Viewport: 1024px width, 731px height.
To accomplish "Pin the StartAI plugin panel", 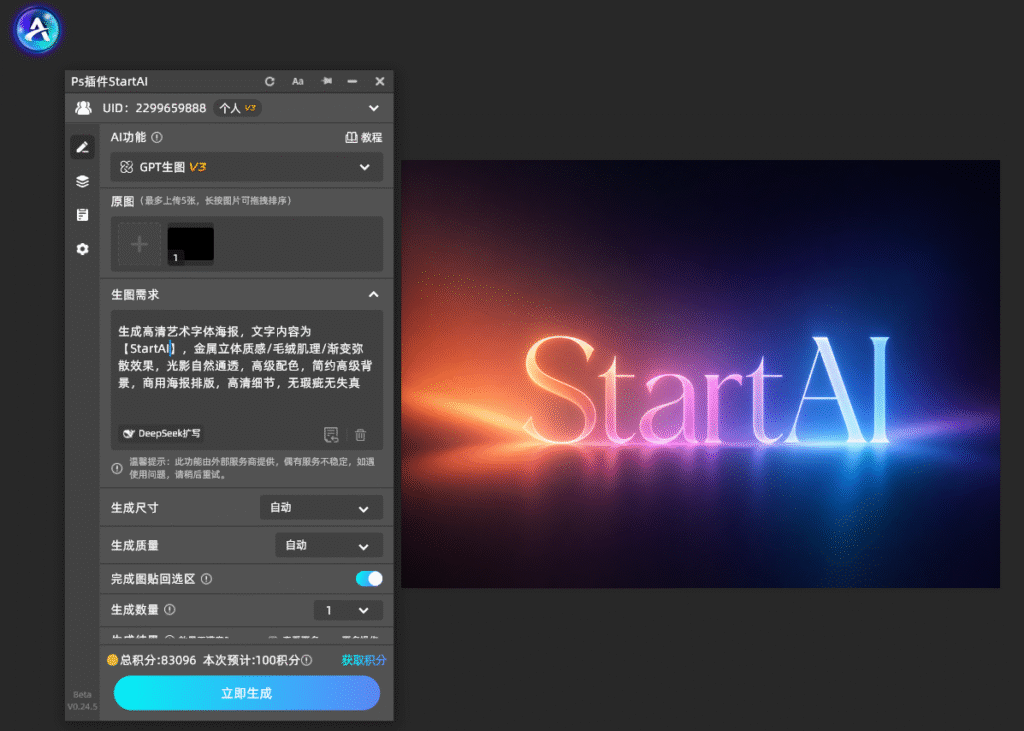I will point(327,81).
